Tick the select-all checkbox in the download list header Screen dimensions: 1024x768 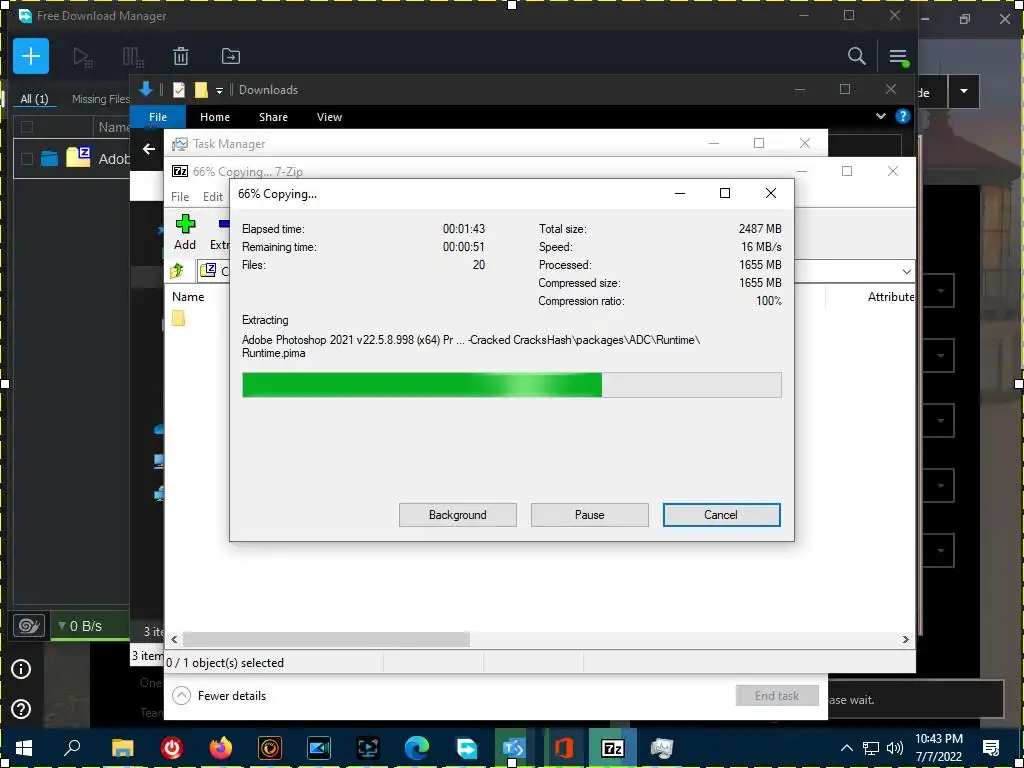pos(27,127)
